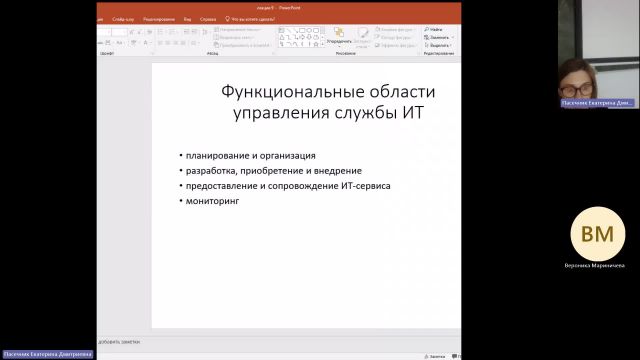This screenshot has height=360, width=640.
Task: Increase the list indent level
Action: click(x=194, y=32)
